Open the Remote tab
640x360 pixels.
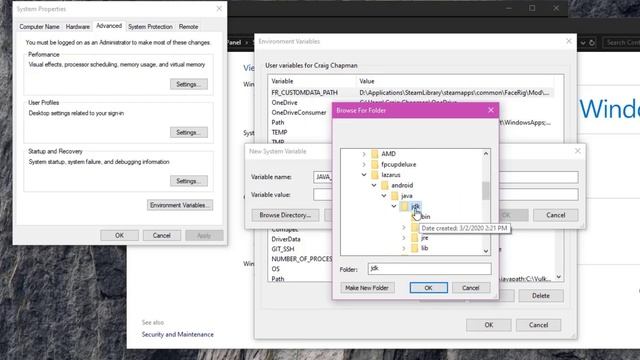188,27
